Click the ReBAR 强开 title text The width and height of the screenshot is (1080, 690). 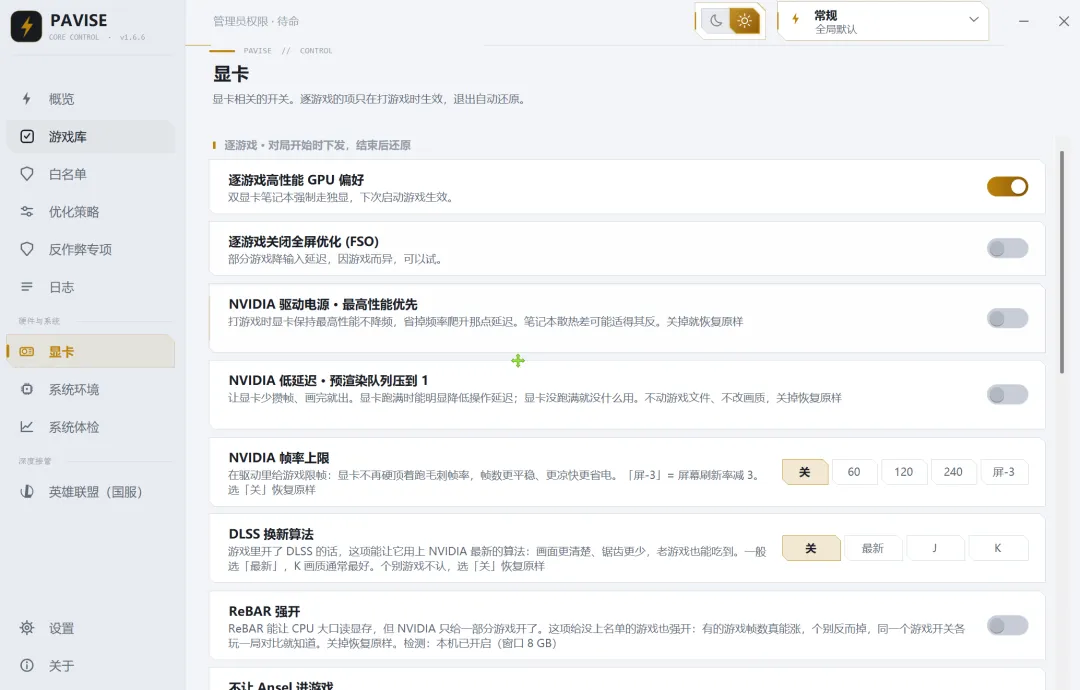(x=264, y=611)
